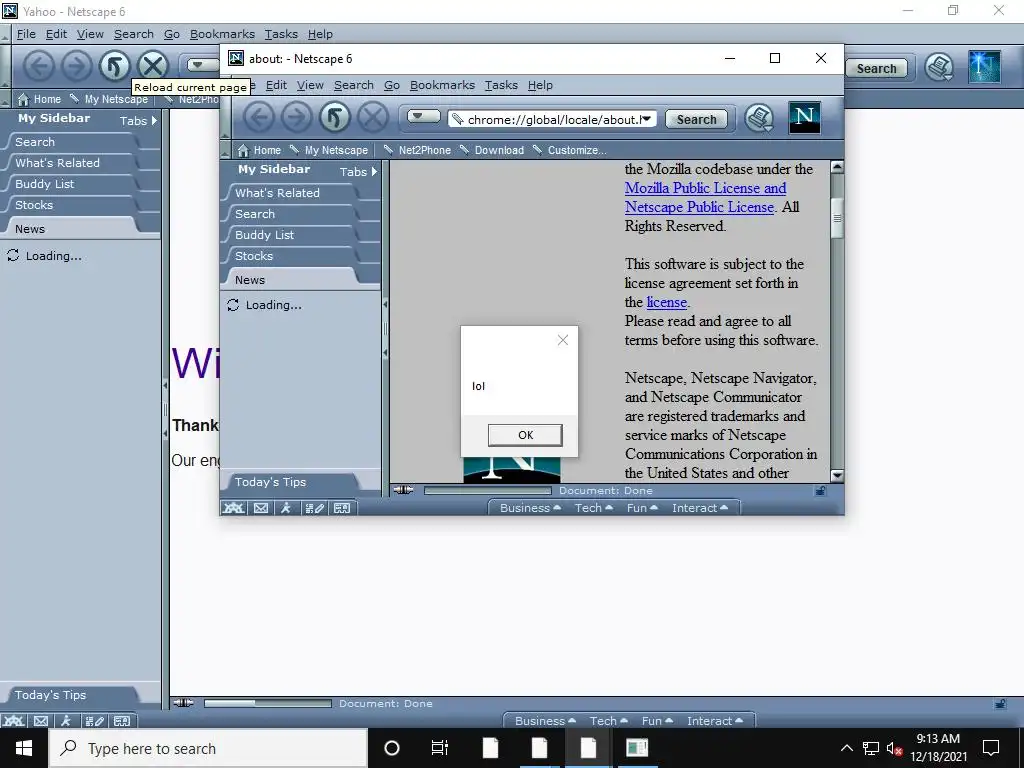Expand the Interact menu in the Yahoo window taskbar
Viewport: 1024px width, 768px height.
pos(714,721)
